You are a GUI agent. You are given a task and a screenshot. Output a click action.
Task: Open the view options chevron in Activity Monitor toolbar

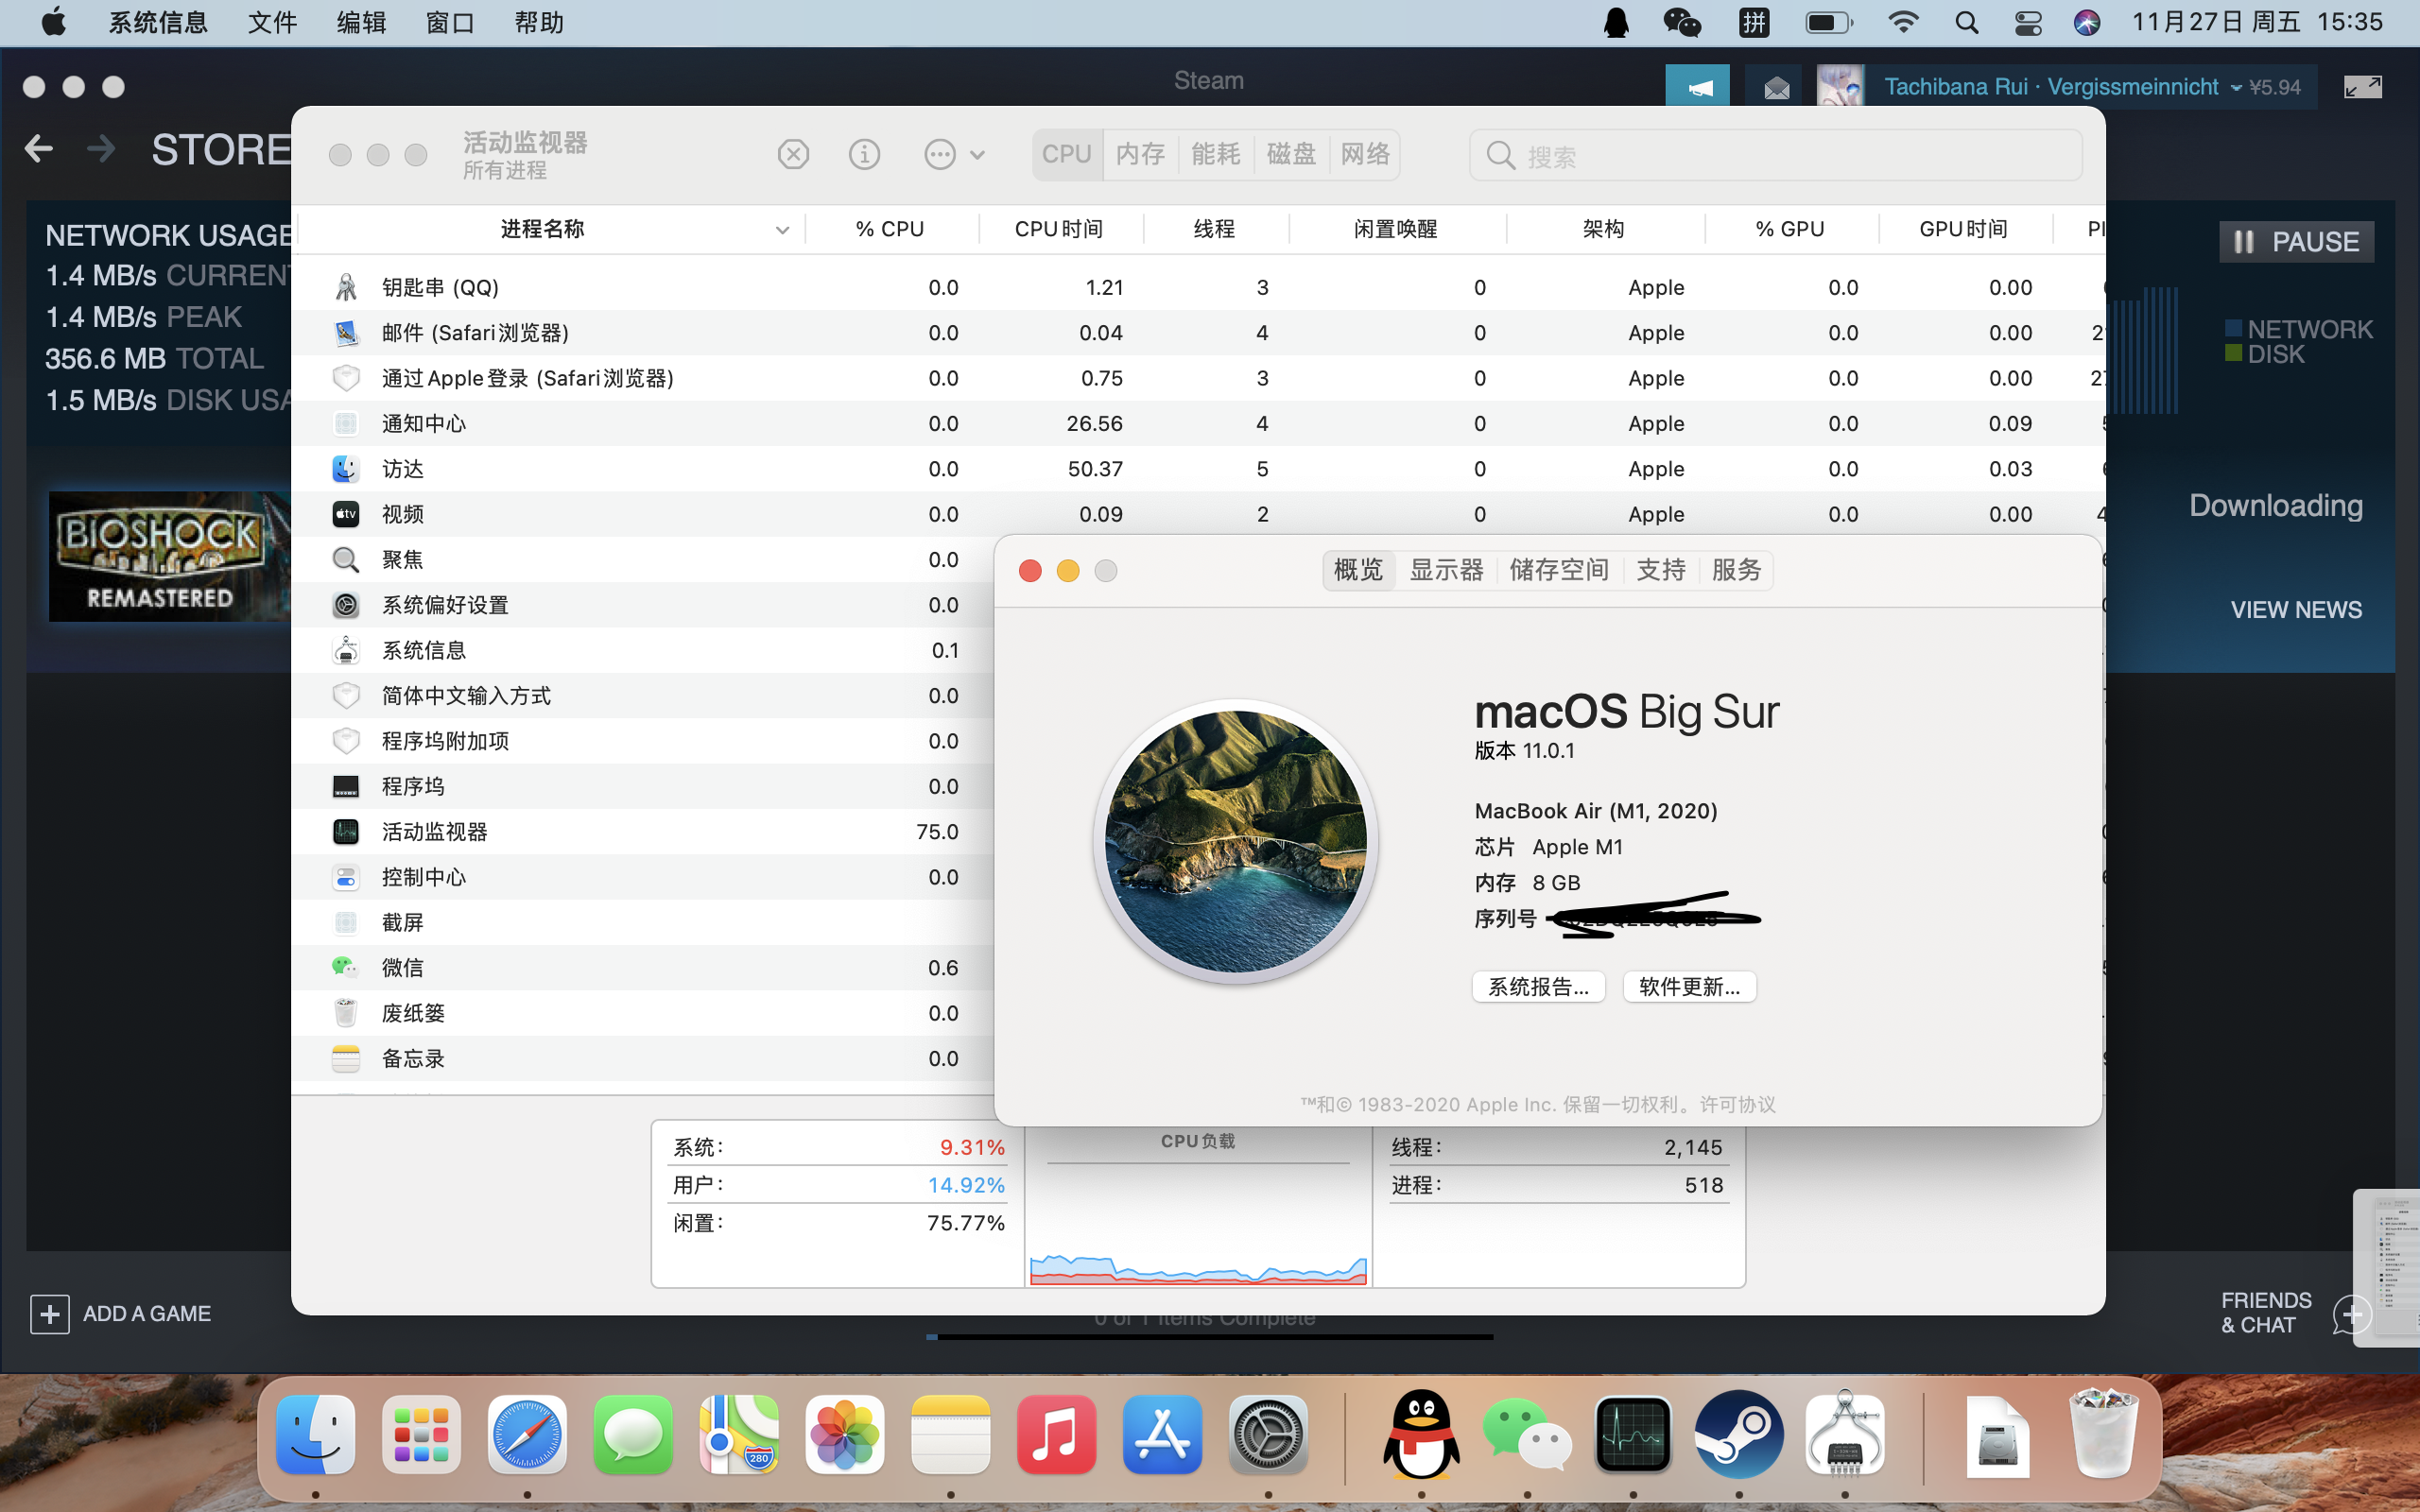[978, 154]
